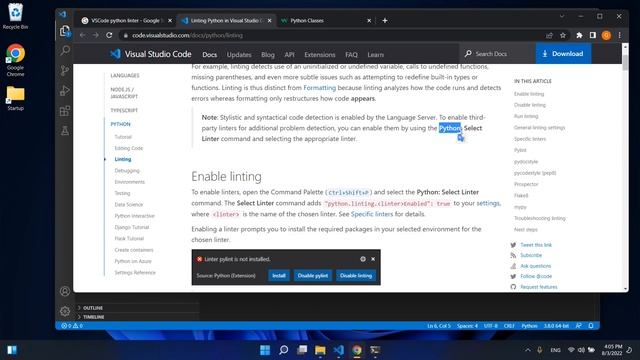The image size is (640, 360).
Task: Click VS Code notifications bell in status bar
Action: click(x=591, y=326)
